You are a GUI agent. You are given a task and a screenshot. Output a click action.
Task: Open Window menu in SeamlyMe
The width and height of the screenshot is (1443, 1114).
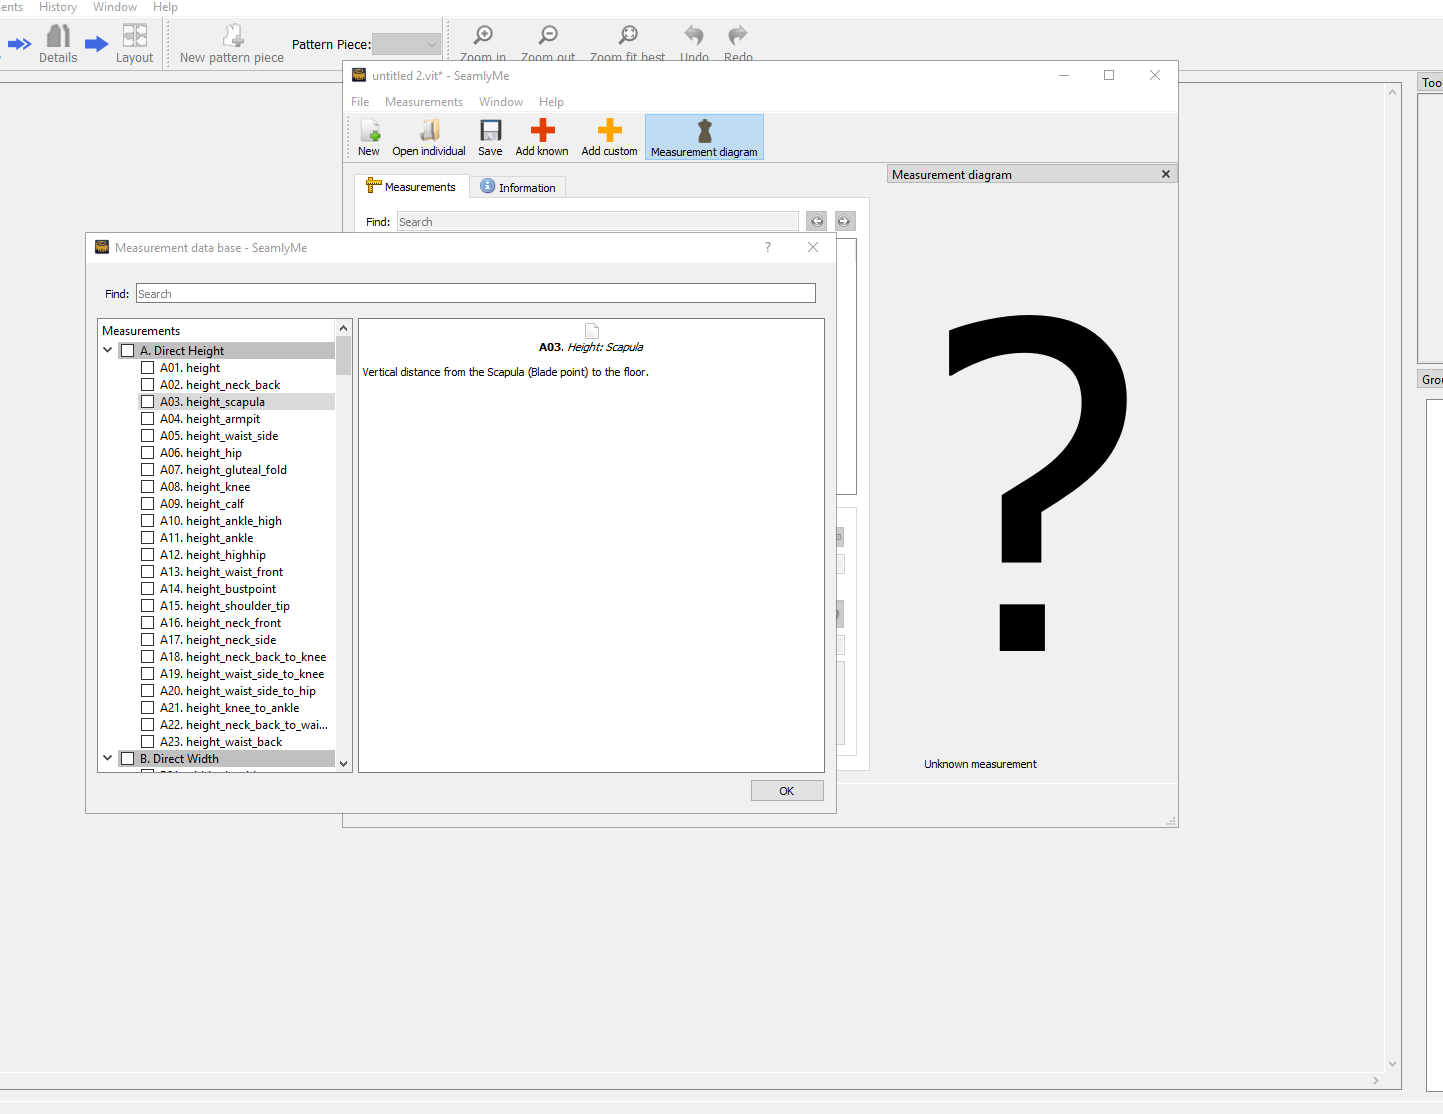[x=501, y=102]
